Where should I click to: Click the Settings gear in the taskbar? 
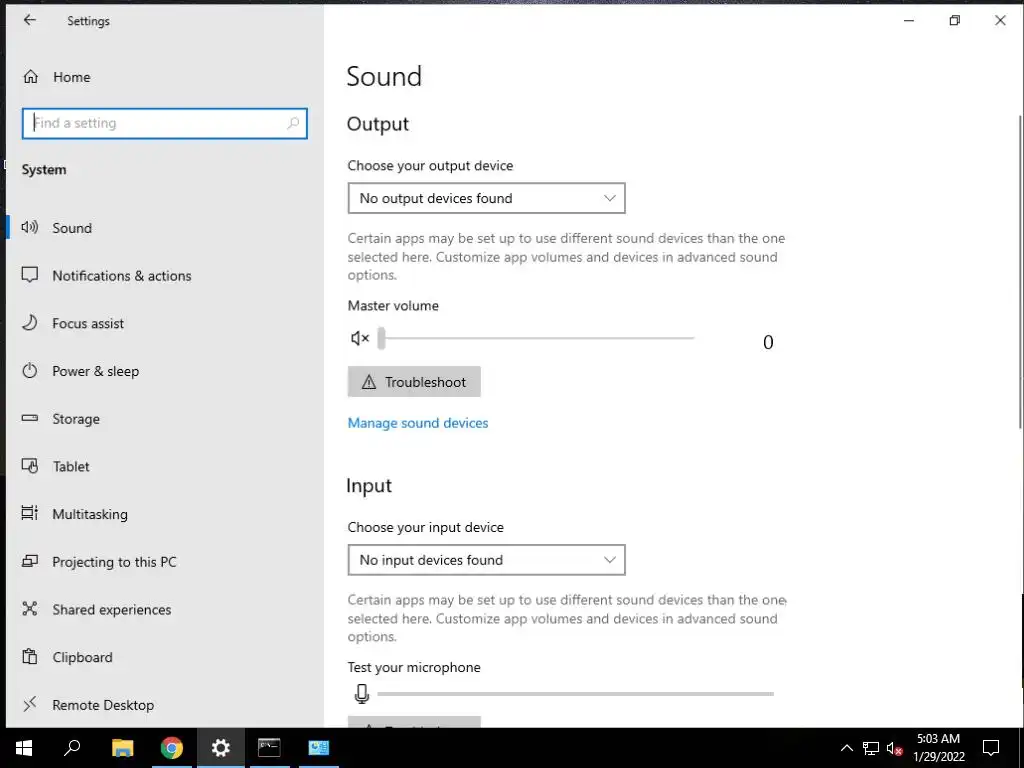pos(221,748)
